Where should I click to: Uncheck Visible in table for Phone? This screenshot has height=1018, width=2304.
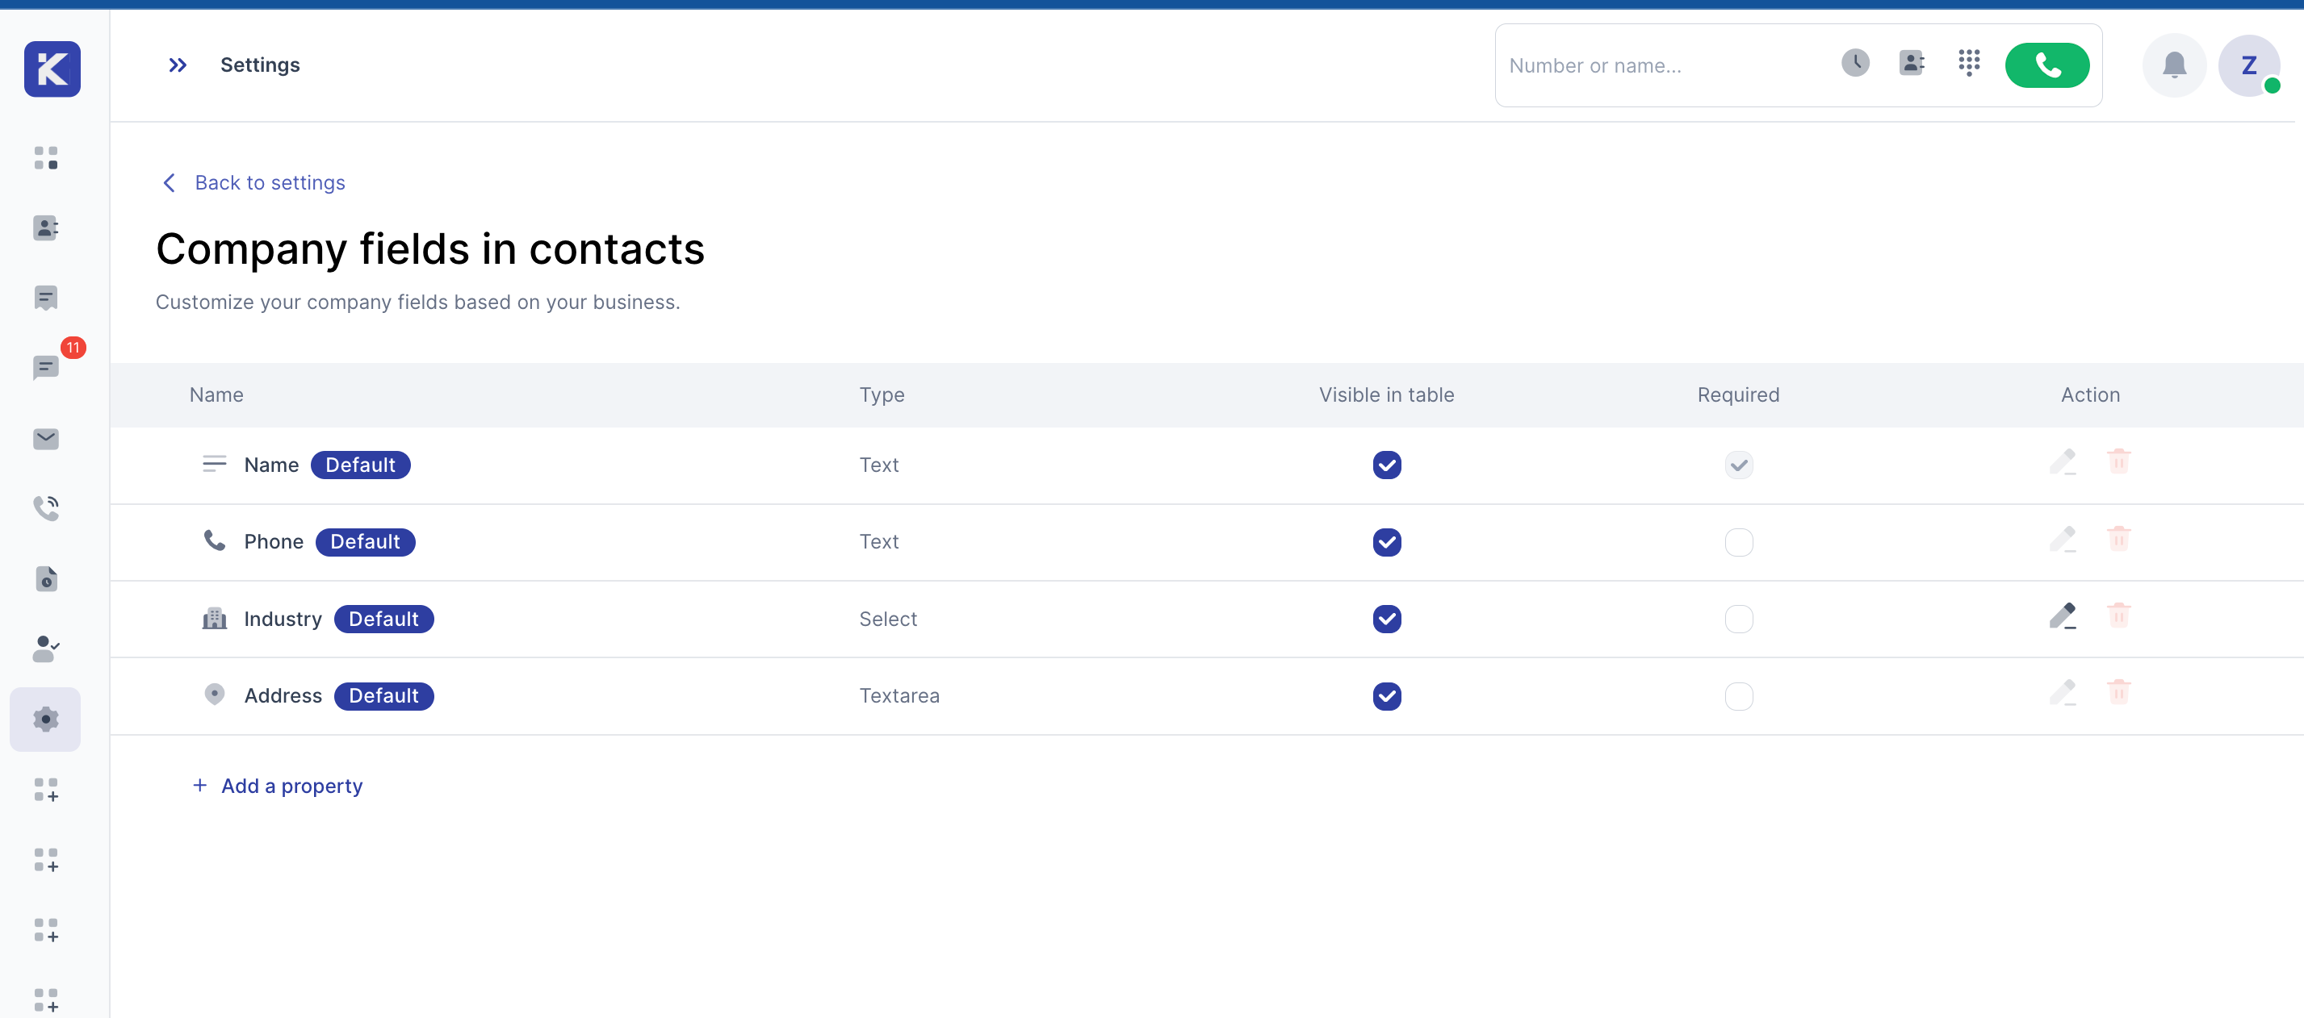coord(1386,542)
